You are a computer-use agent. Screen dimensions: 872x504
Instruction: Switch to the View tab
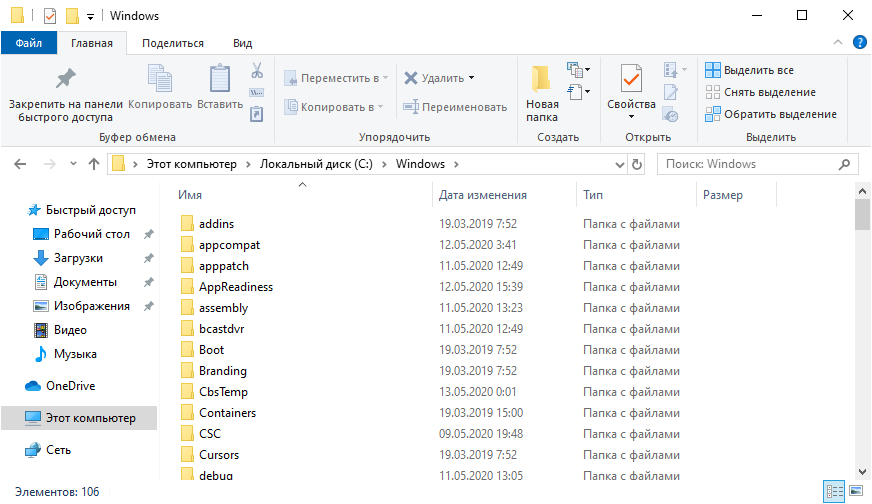click(242, 43)
